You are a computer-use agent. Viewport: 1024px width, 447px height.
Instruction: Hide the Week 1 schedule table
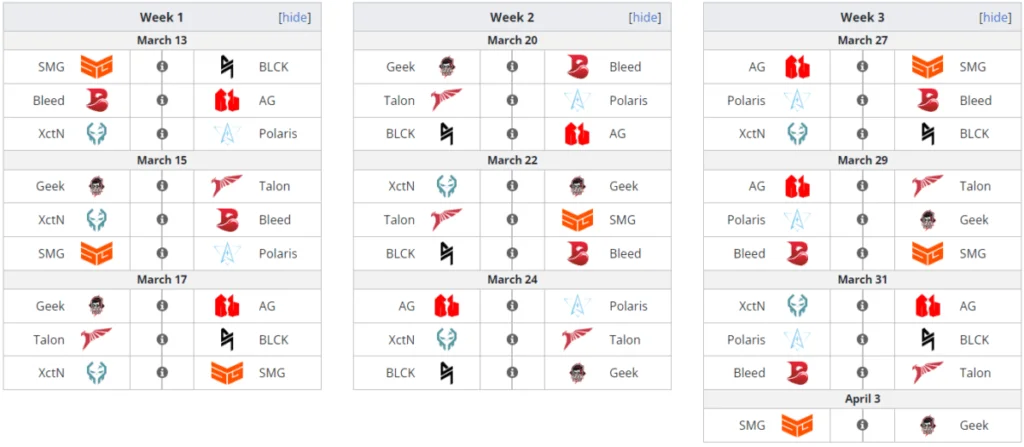[x=294, y=17]
